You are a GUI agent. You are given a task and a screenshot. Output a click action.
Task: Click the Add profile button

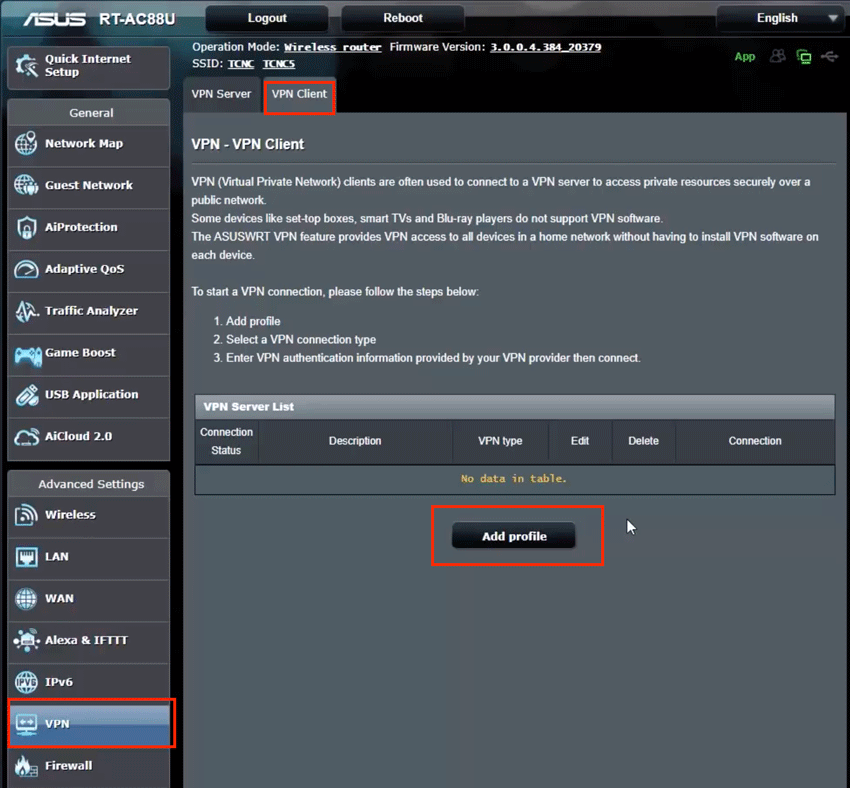tap(515, 536)
